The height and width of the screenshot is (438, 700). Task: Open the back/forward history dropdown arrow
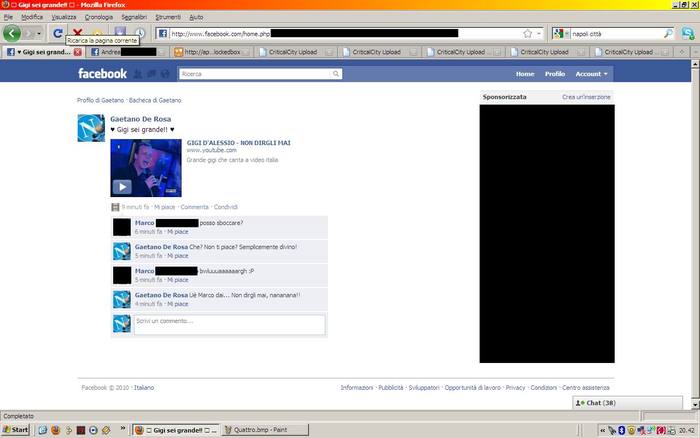(39, 34)
